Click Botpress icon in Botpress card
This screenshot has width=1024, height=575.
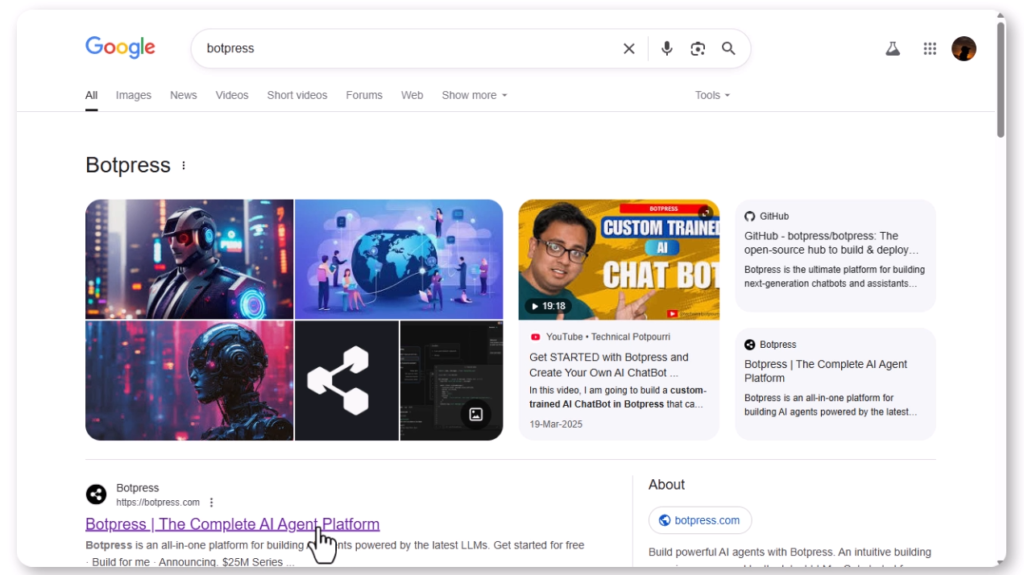[x=750, y=344]
